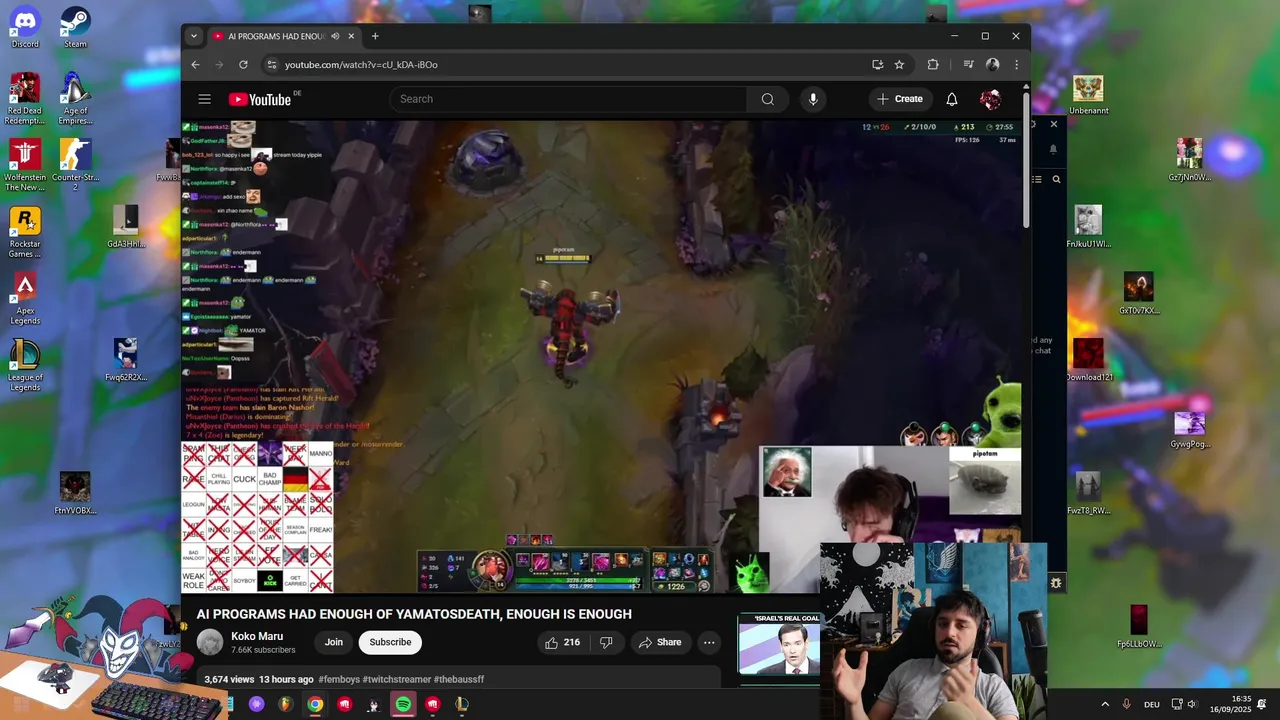Go to the YouTube home logo

(x=260, y=99)
